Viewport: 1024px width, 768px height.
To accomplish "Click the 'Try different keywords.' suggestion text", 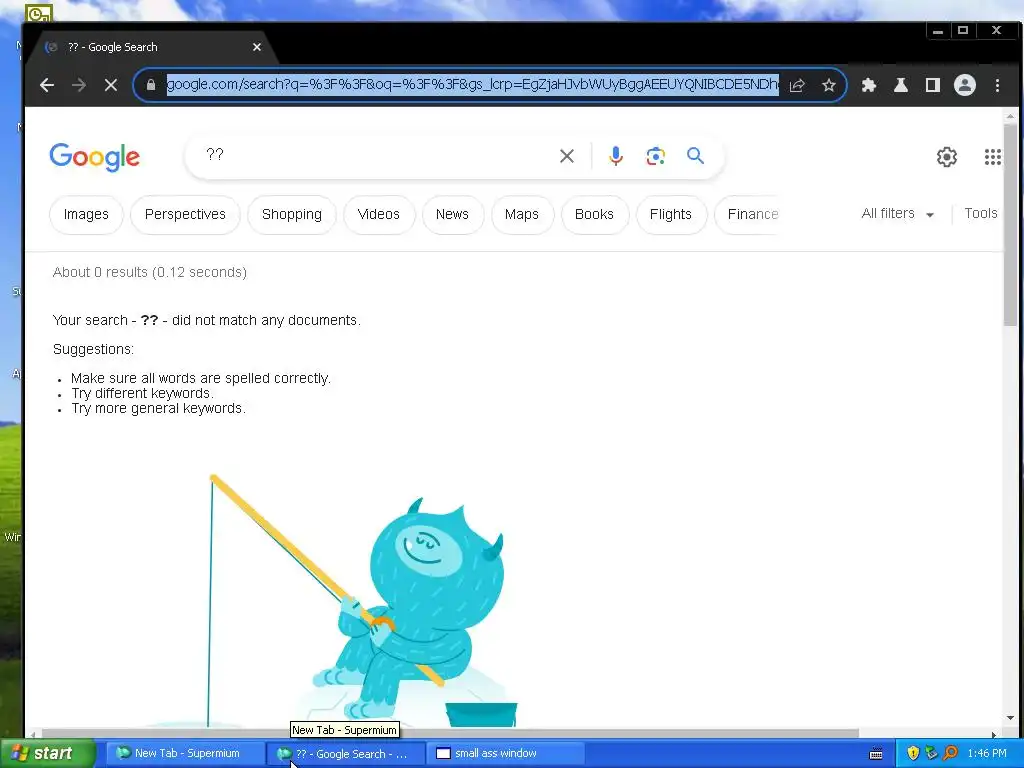I will coord(142,393).
